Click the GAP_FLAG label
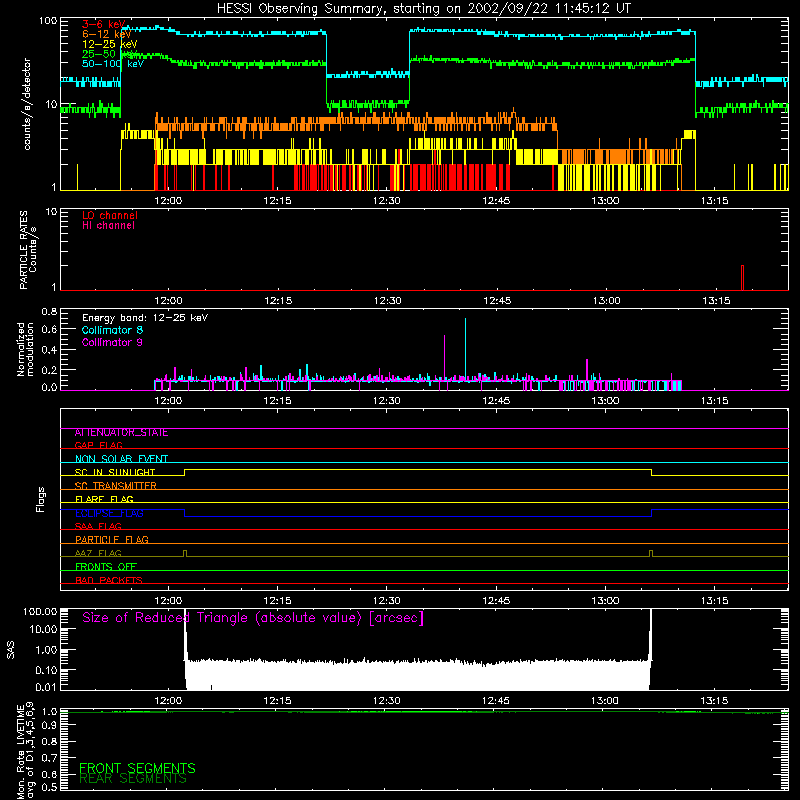Image resolution: width=800 pixels, height=800 pixels. tap(98, 445)
